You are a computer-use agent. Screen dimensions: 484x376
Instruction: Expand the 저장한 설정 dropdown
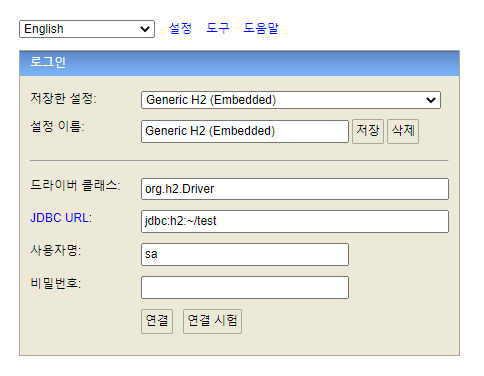point(291,100)
